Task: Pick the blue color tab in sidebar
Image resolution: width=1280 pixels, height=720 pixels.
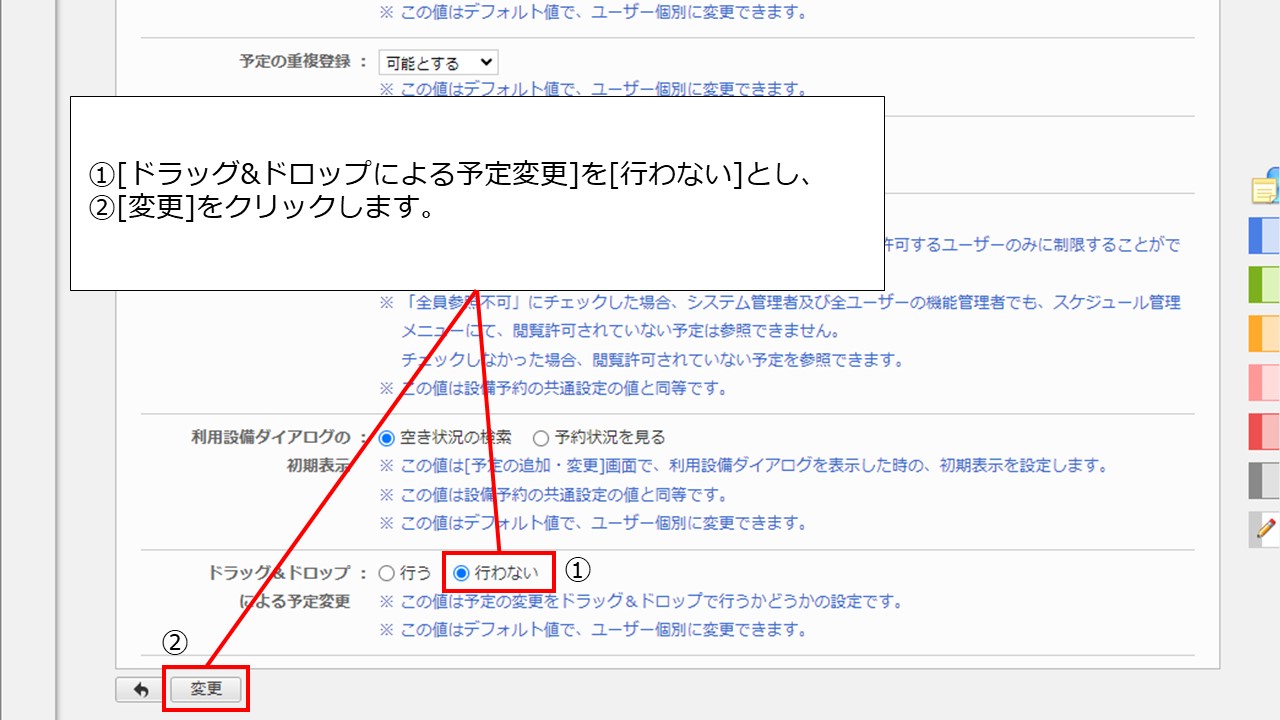Action: click(1265, 236)
